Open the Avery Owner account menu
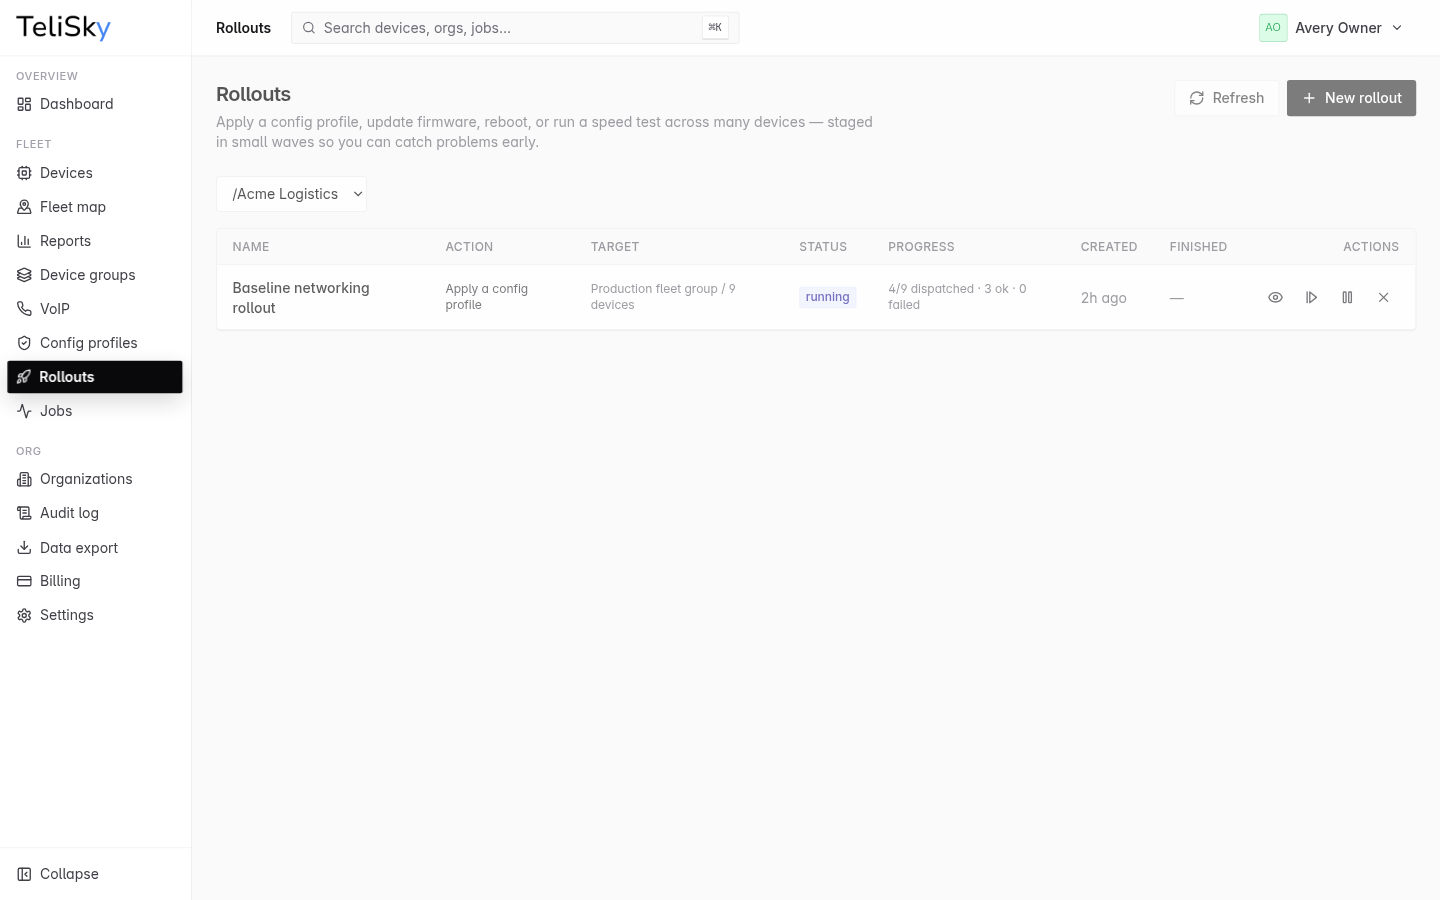This screenshot has width=1440, height=900. point(1332,28)
